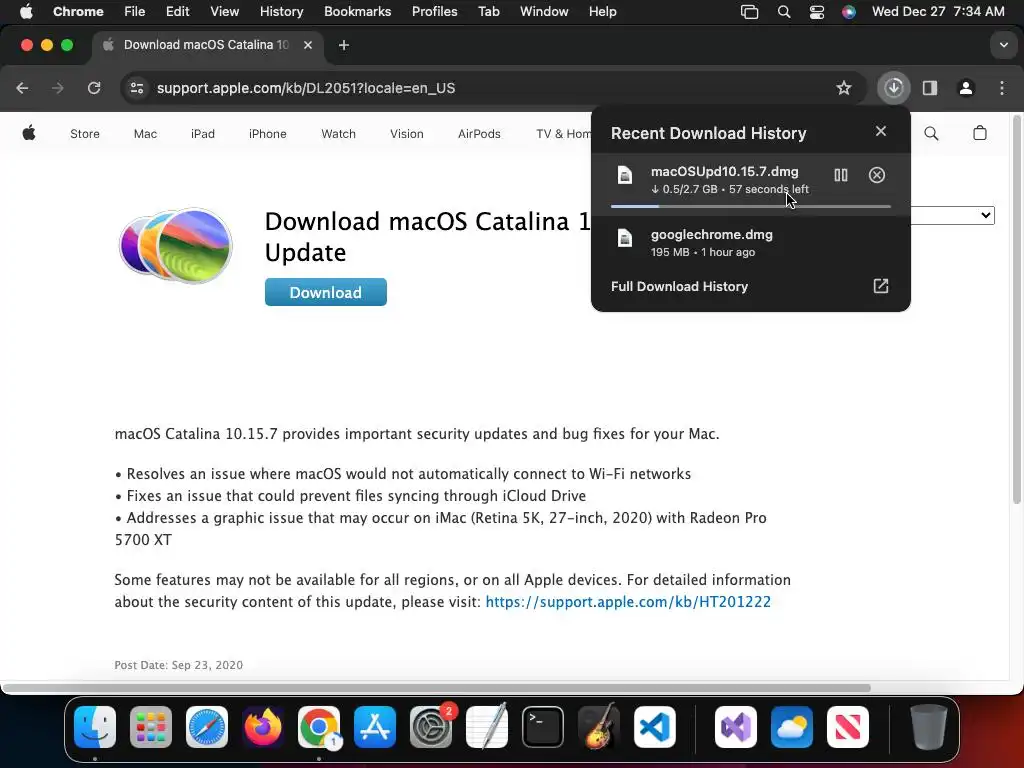
Task: Open Siri from the menu bar
Action: (x=848, y=12)
